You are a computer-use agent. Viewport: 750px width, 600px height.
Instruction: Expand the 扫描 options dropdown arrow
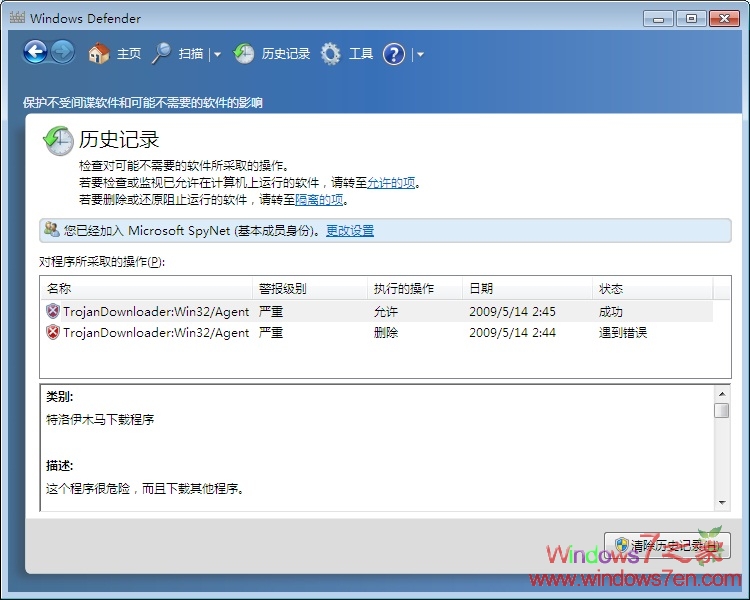[x=217, y=54]
